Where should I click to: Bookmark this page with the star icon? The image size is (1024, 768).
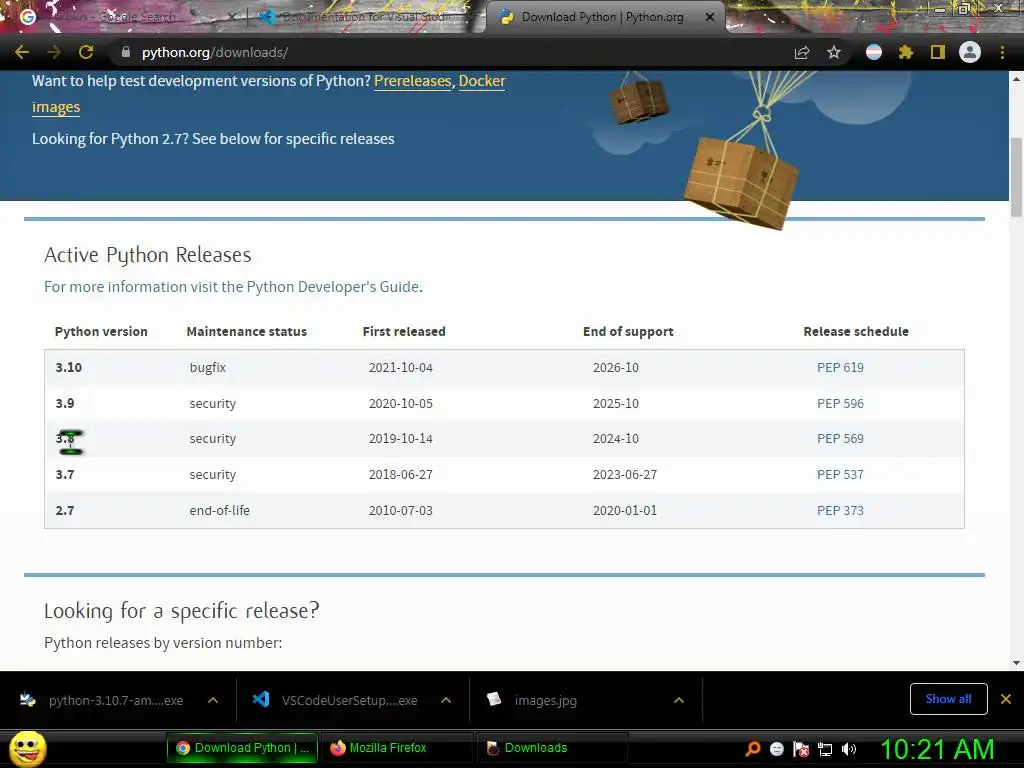(x=834, y=52)
